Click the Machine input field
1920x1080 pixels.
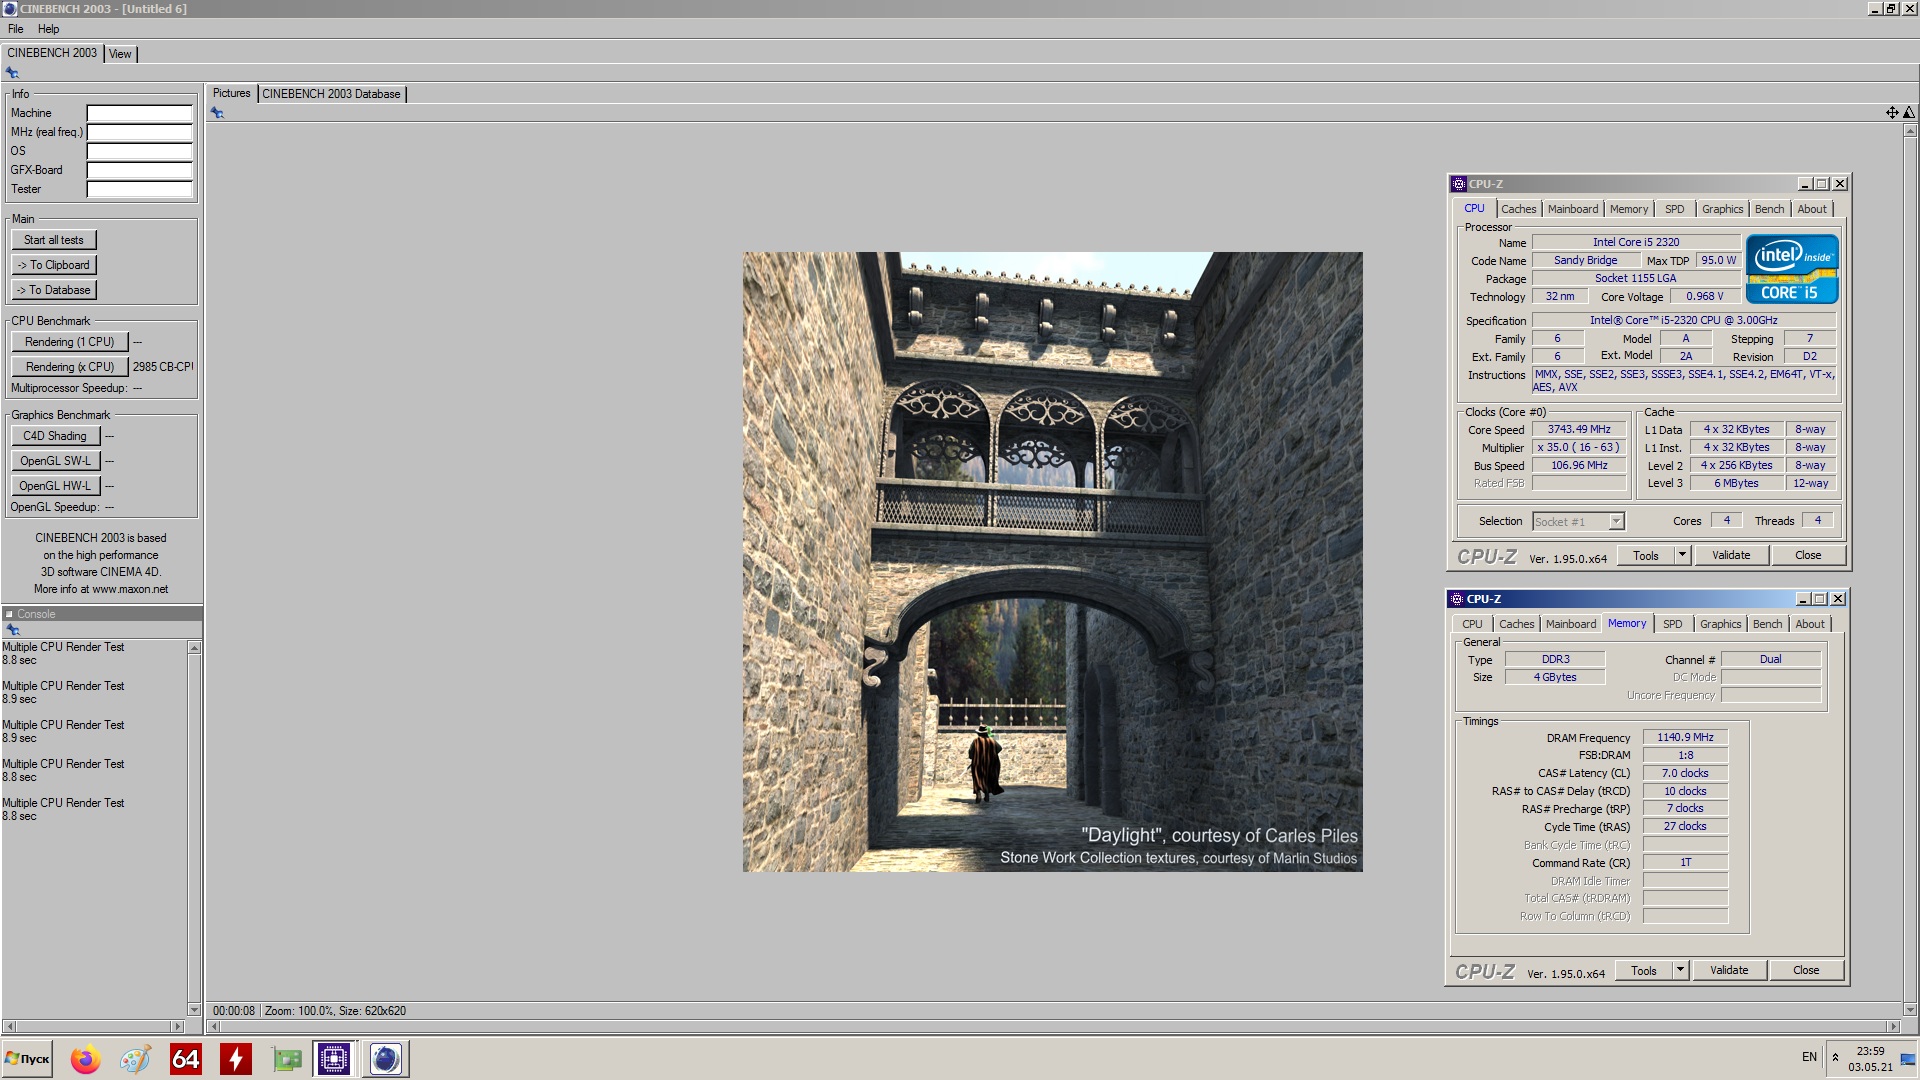tap(139, 113)
